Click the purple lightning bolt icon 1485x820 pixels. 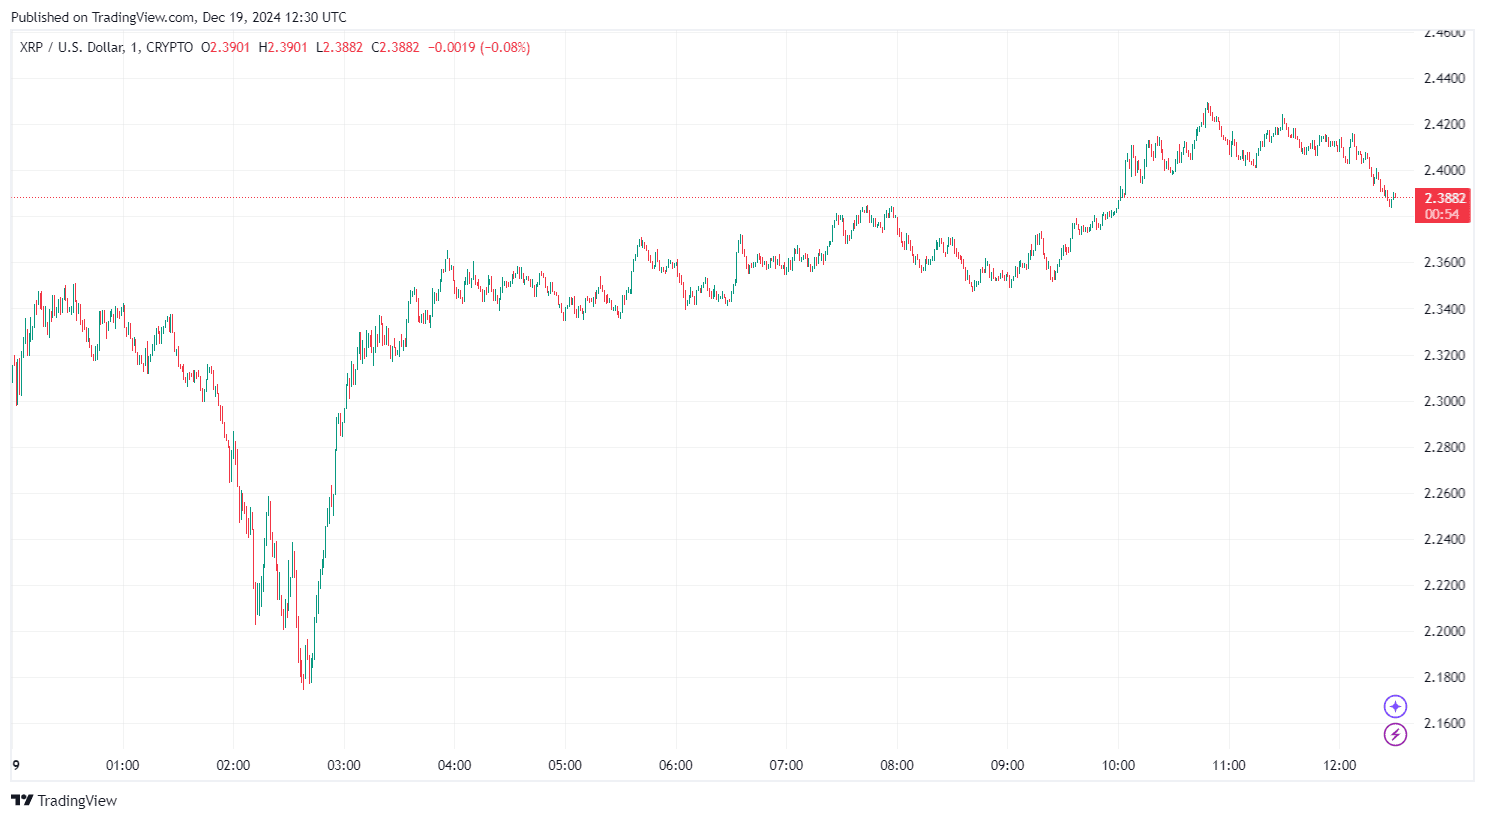[1395, 735]
